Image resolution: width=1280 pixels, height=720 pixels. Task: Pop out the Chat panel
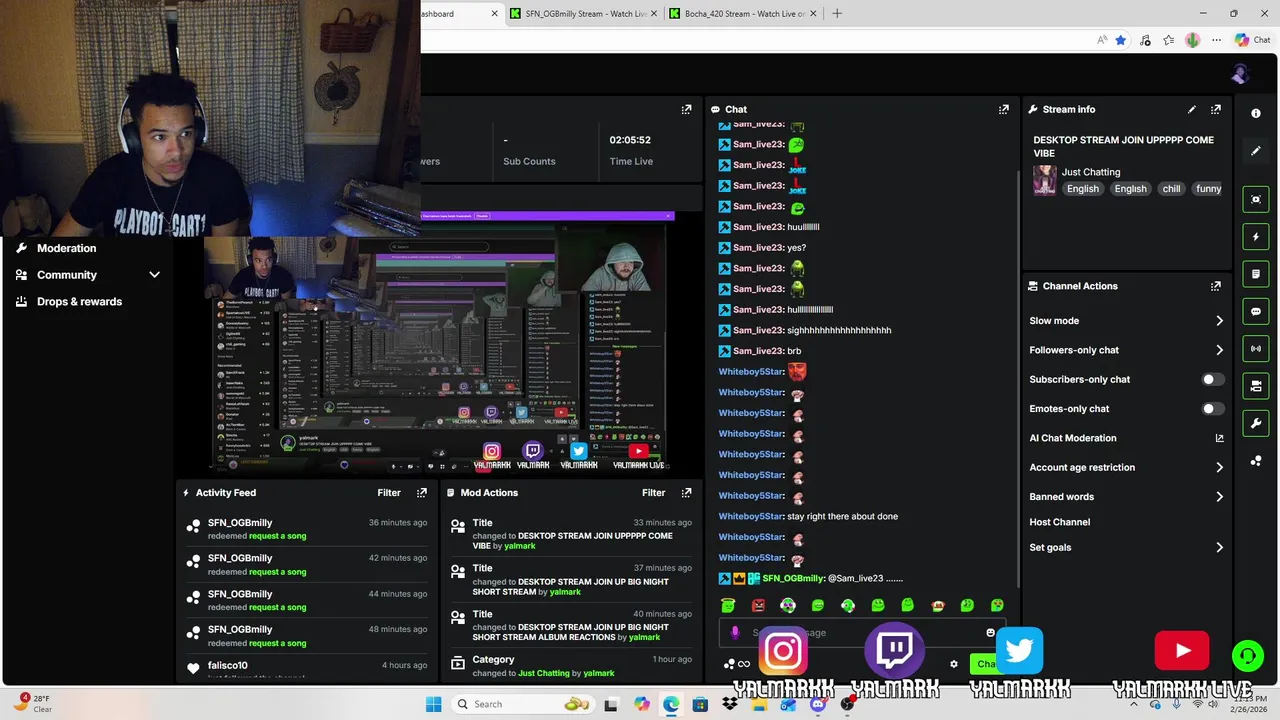pos(1004,109)
